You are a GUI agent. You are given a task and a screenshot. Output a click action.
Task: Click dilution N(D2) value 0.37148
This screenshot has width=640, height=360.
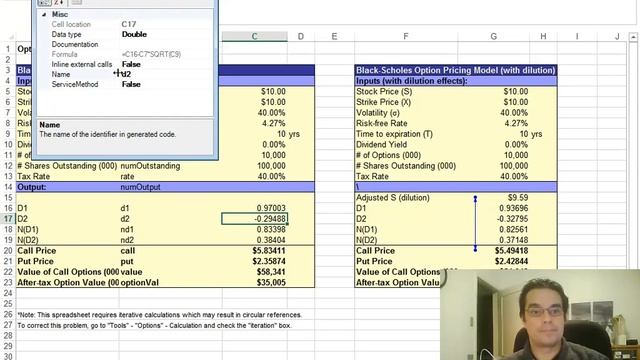[513, 240]
